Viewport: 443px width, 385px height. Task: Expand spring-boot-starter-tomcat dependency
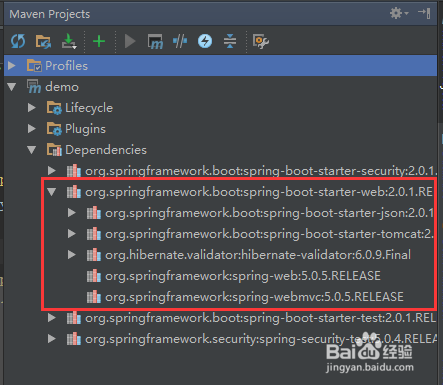pos(72,234)
